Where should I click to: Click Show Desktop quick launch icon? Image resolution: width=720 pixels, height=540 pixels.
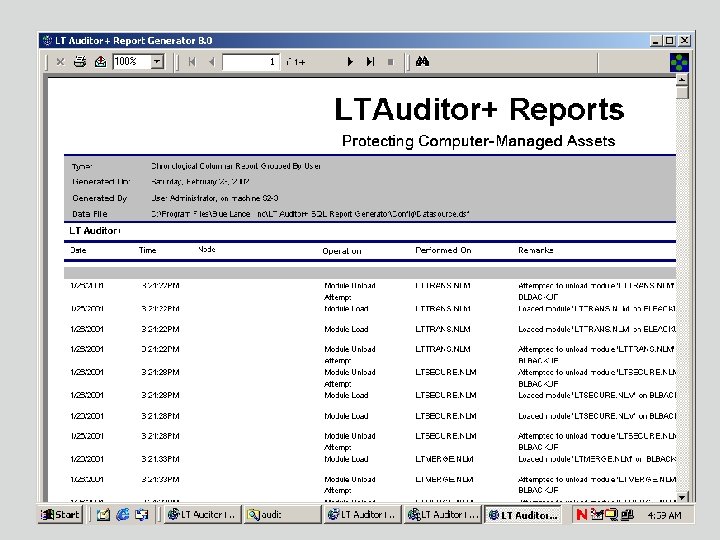[x=142, y=515]
